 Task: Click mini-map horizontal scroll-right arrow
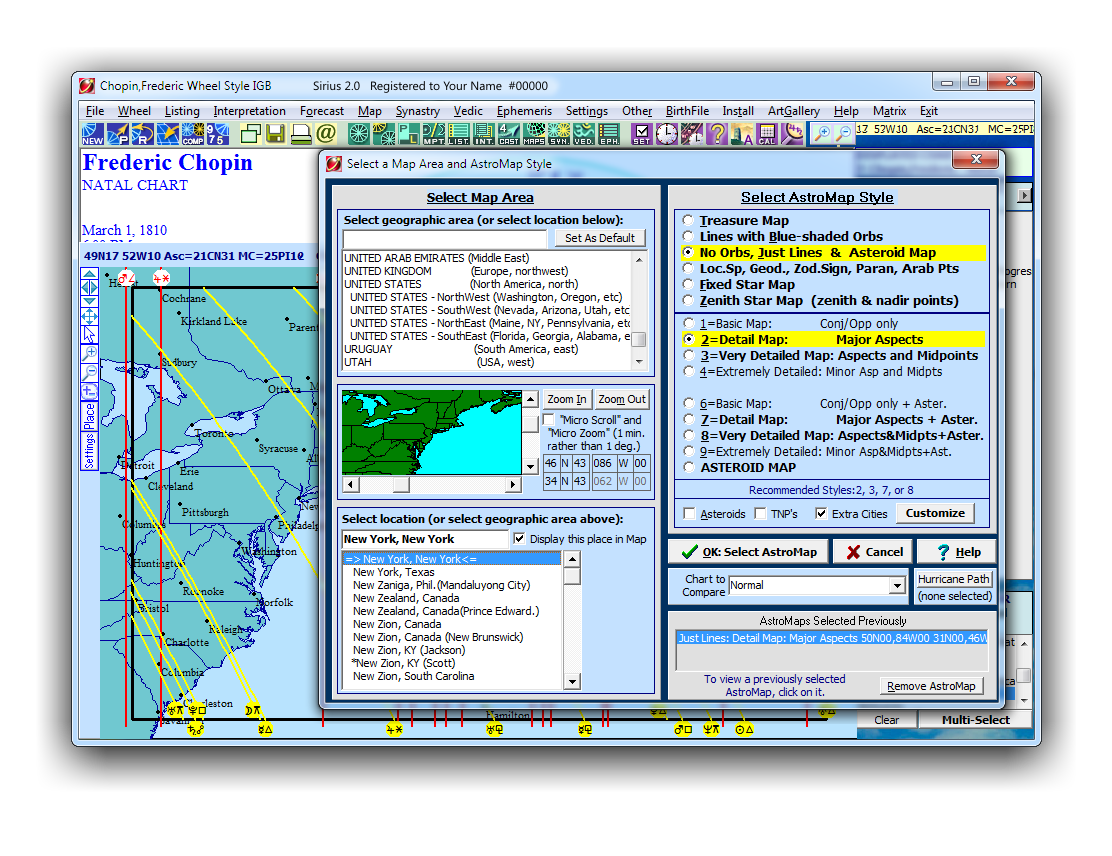point(513,484)
